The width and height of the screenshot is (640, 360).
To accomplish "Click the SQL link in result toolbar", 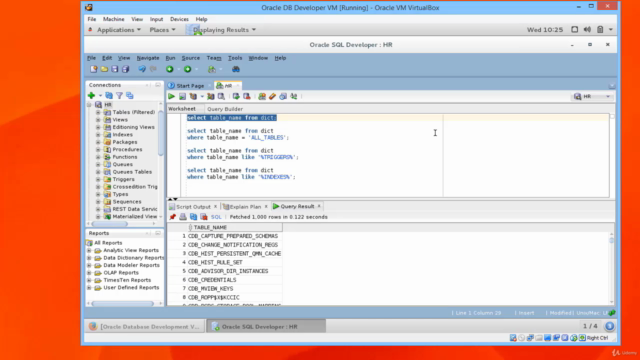I will click(x=216, y=217).
